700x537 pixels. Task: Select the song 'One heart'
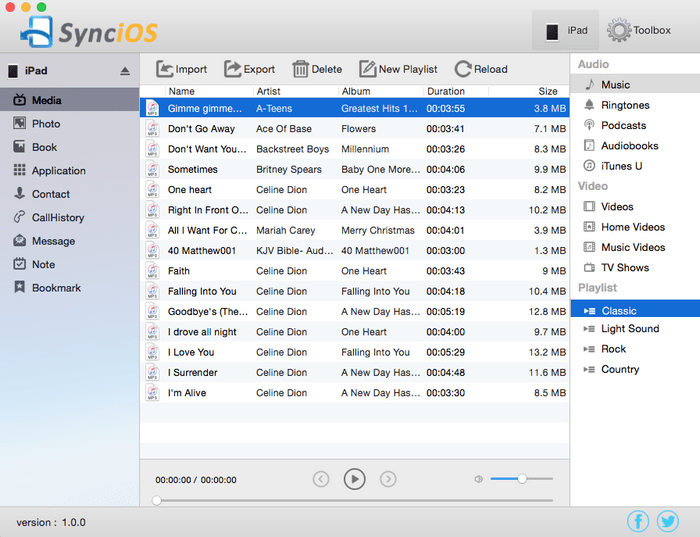click(354, 190)
